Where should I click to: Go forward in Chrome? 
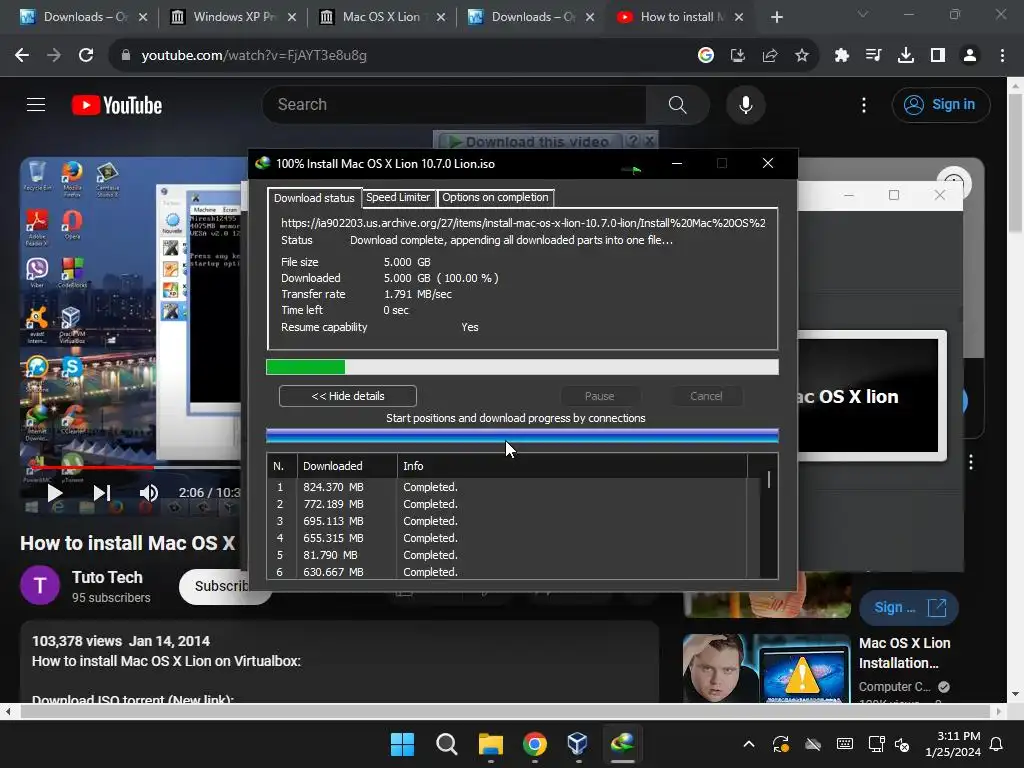click(x=54, y=56)
